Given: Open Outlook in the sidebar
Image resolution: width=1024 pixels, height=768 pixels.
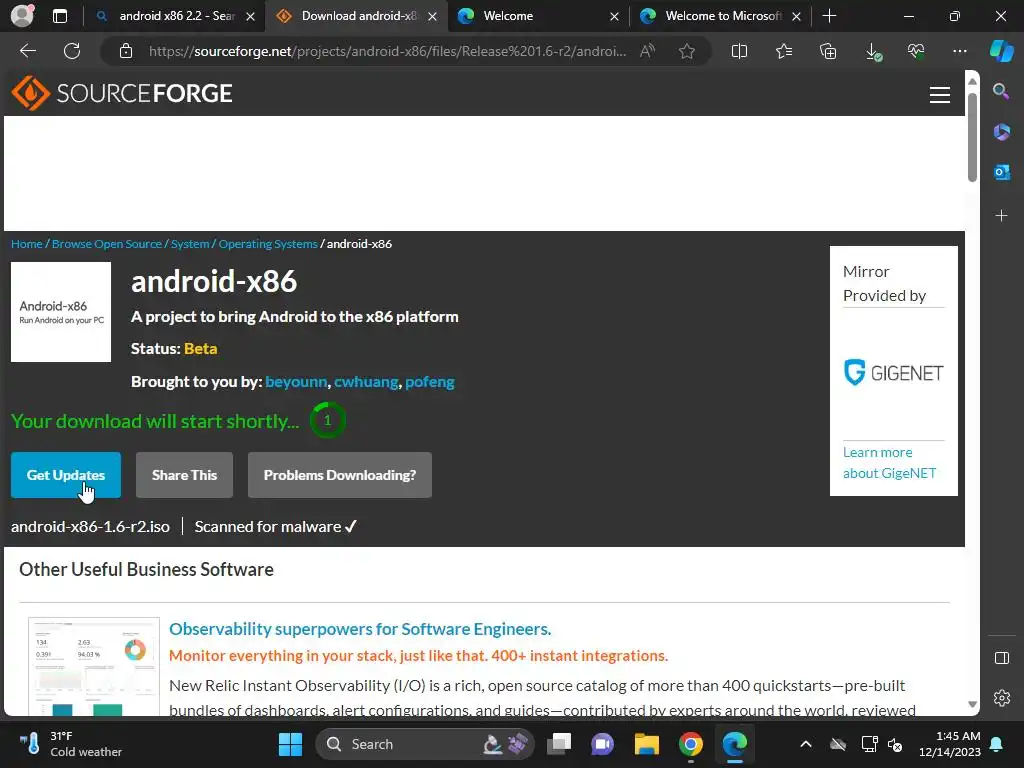Looking at the screenshot, I should click(1001, 172).
